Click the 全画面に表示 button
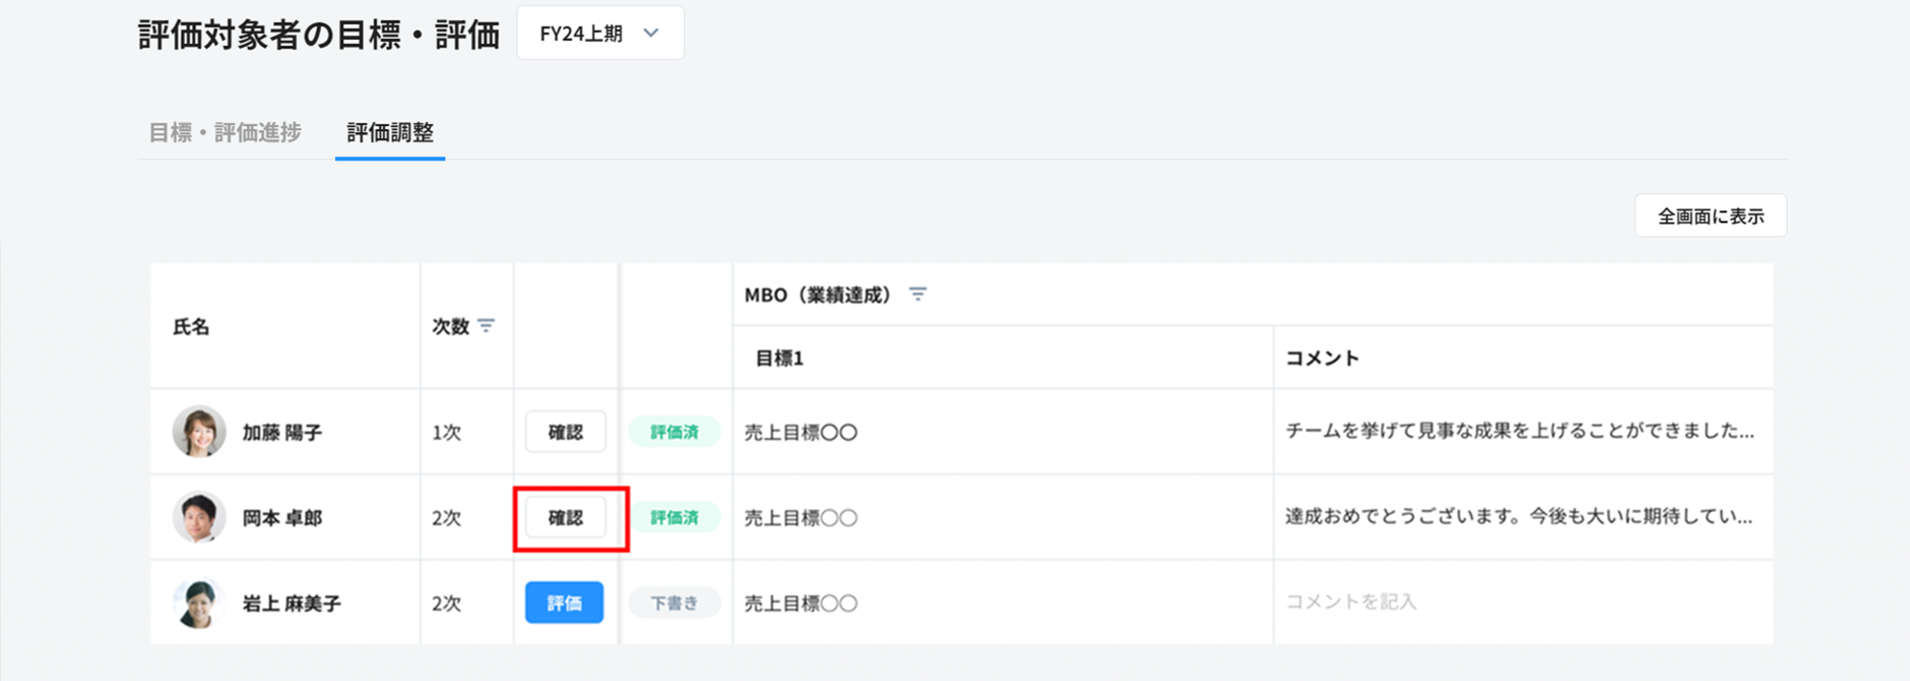1910x681 pixels. click(x=1710, y=216)
